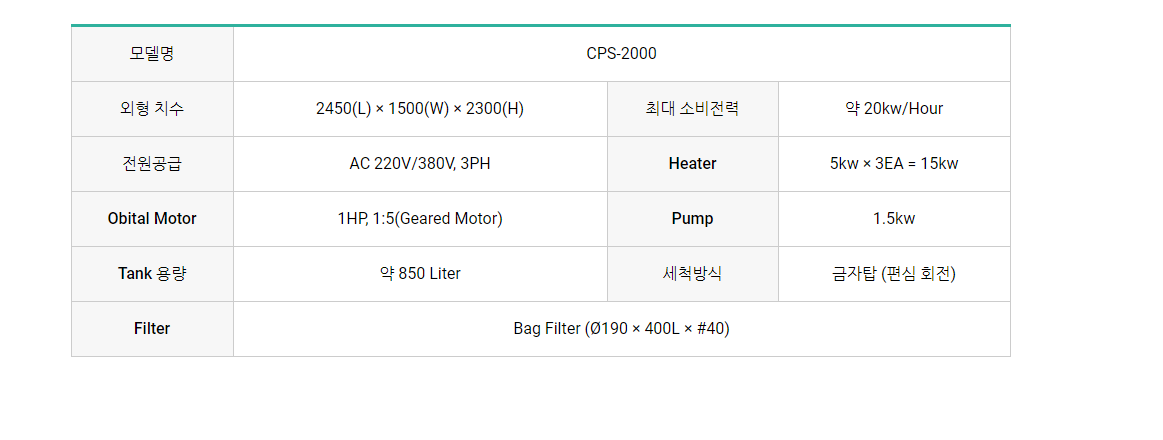Select the 금자탑 (편심 회전) value cell

tap(893, 274)
